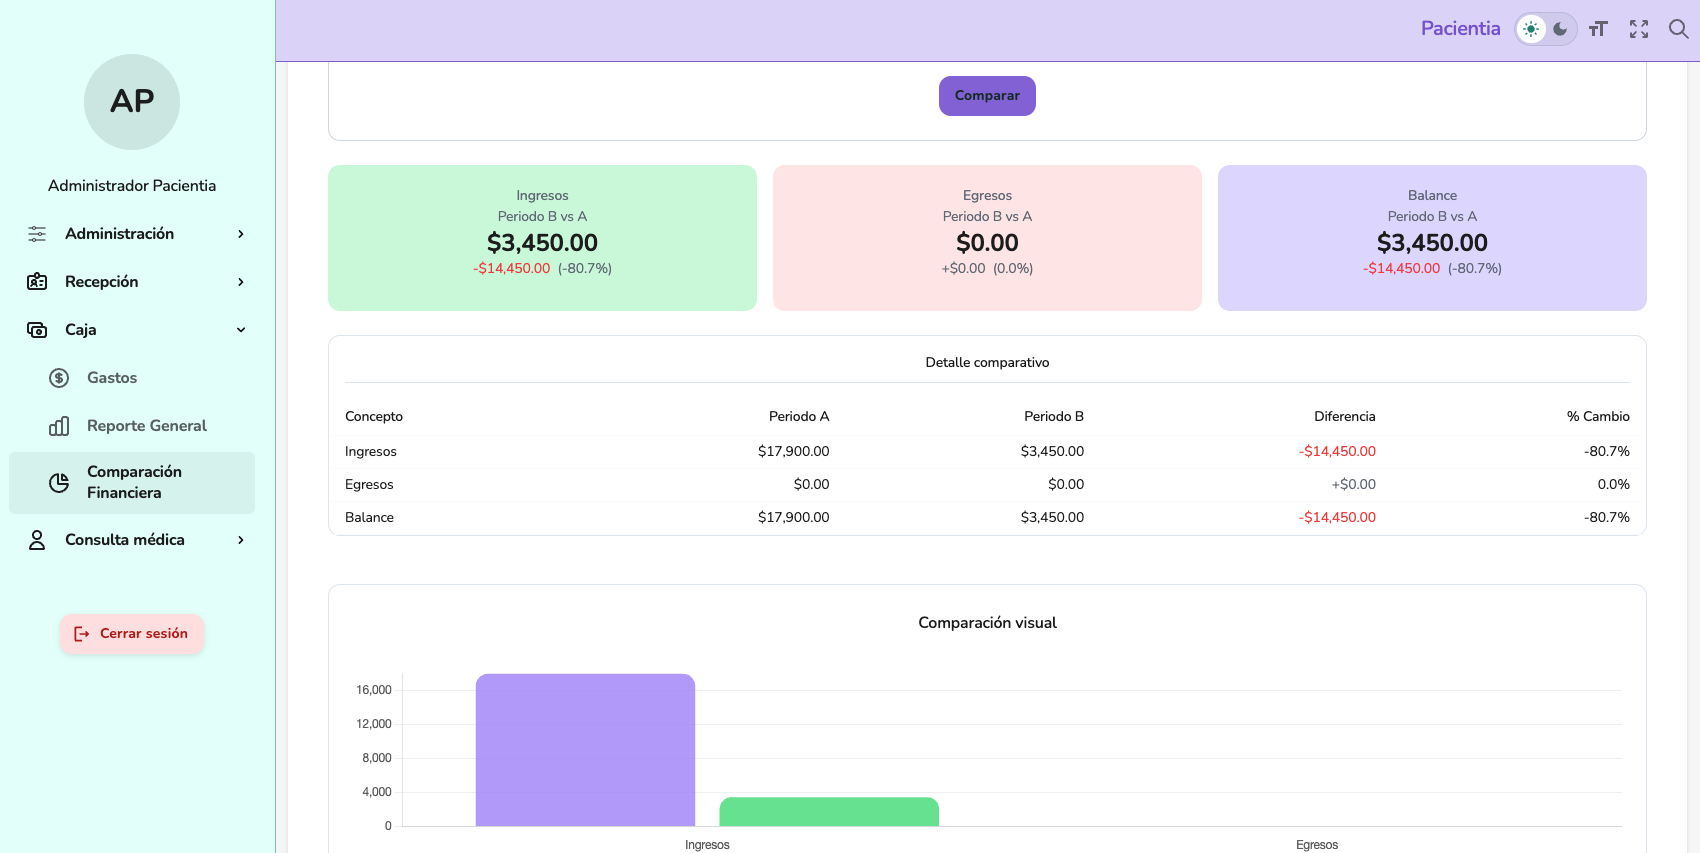Expand the Administración menu chevron
Screen dimensions: 1700x853
pos(241,234)
